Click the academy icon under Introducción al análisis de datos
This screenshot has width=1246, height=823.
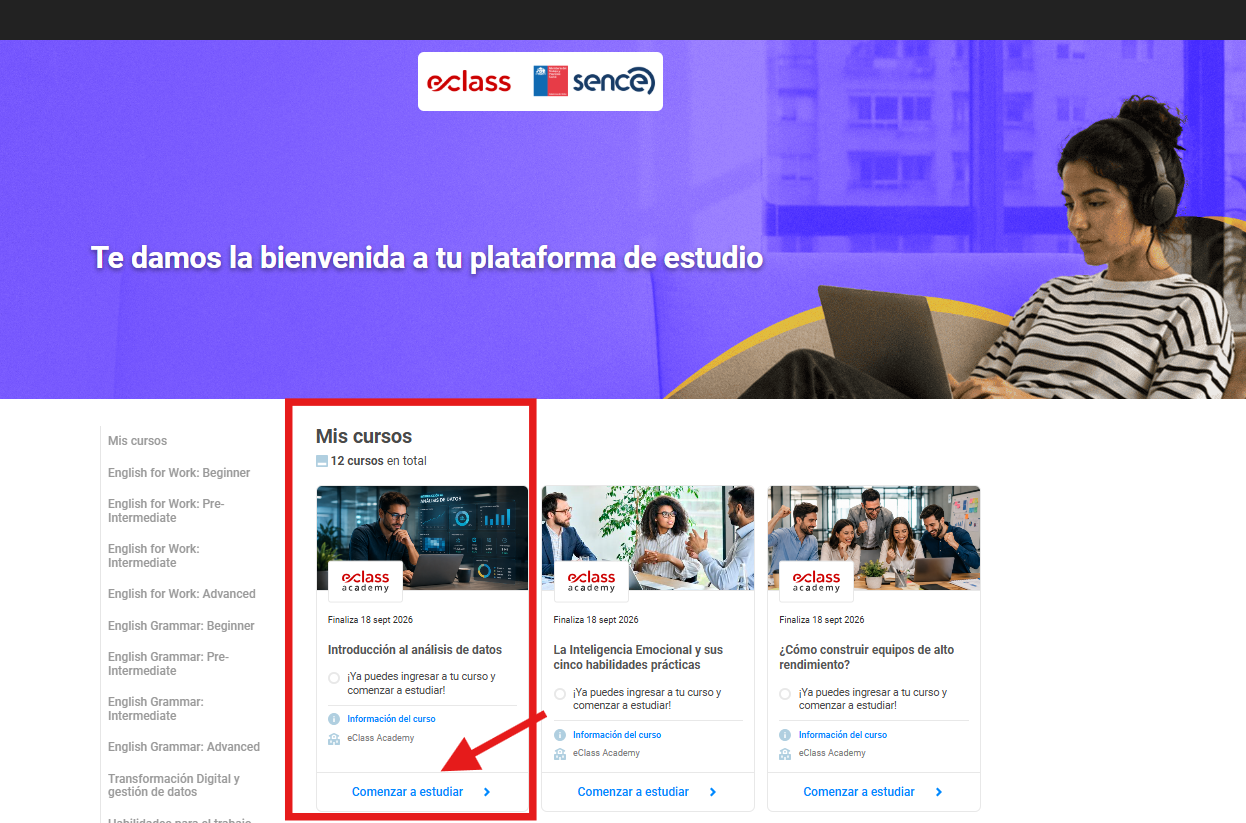coord(334,739)
